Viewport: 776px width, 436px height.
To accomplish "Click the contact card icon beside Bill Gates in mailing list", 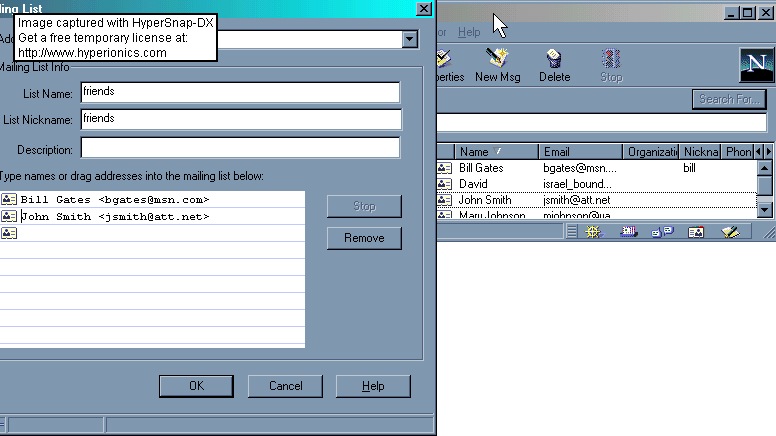I will pos(9,199).
